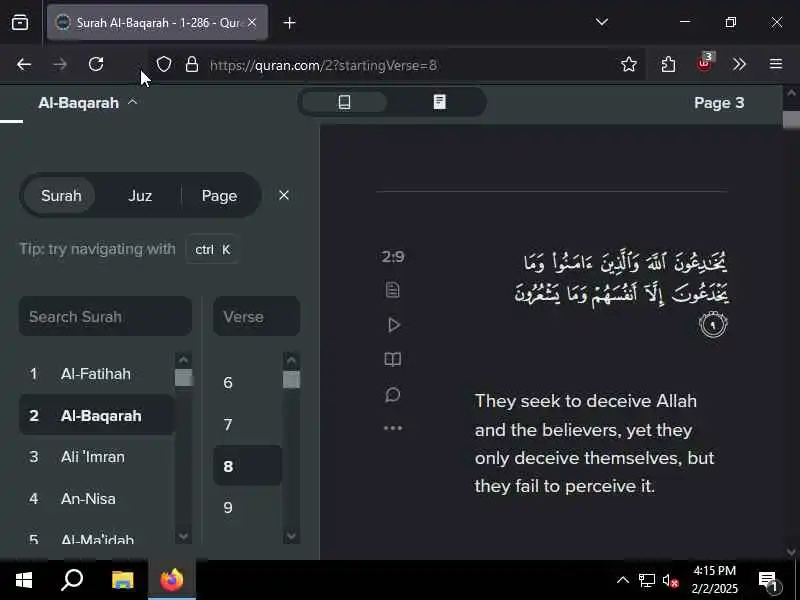Image resolution: width=800 pixels, height=600 pixels.
Task: Select surah 2 Al-Baqarah
Action: (96, 415)
